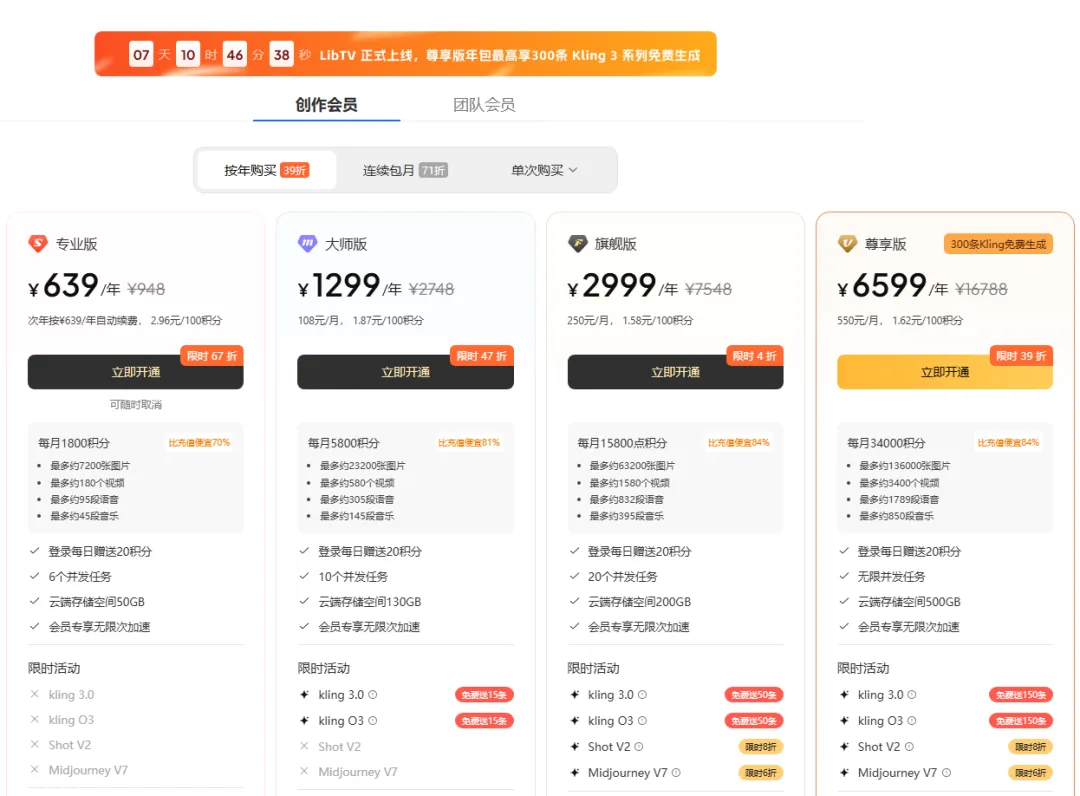The image size is (1080, 796).
Task: Select 按年购买 billing option
Action: (267, 170)
